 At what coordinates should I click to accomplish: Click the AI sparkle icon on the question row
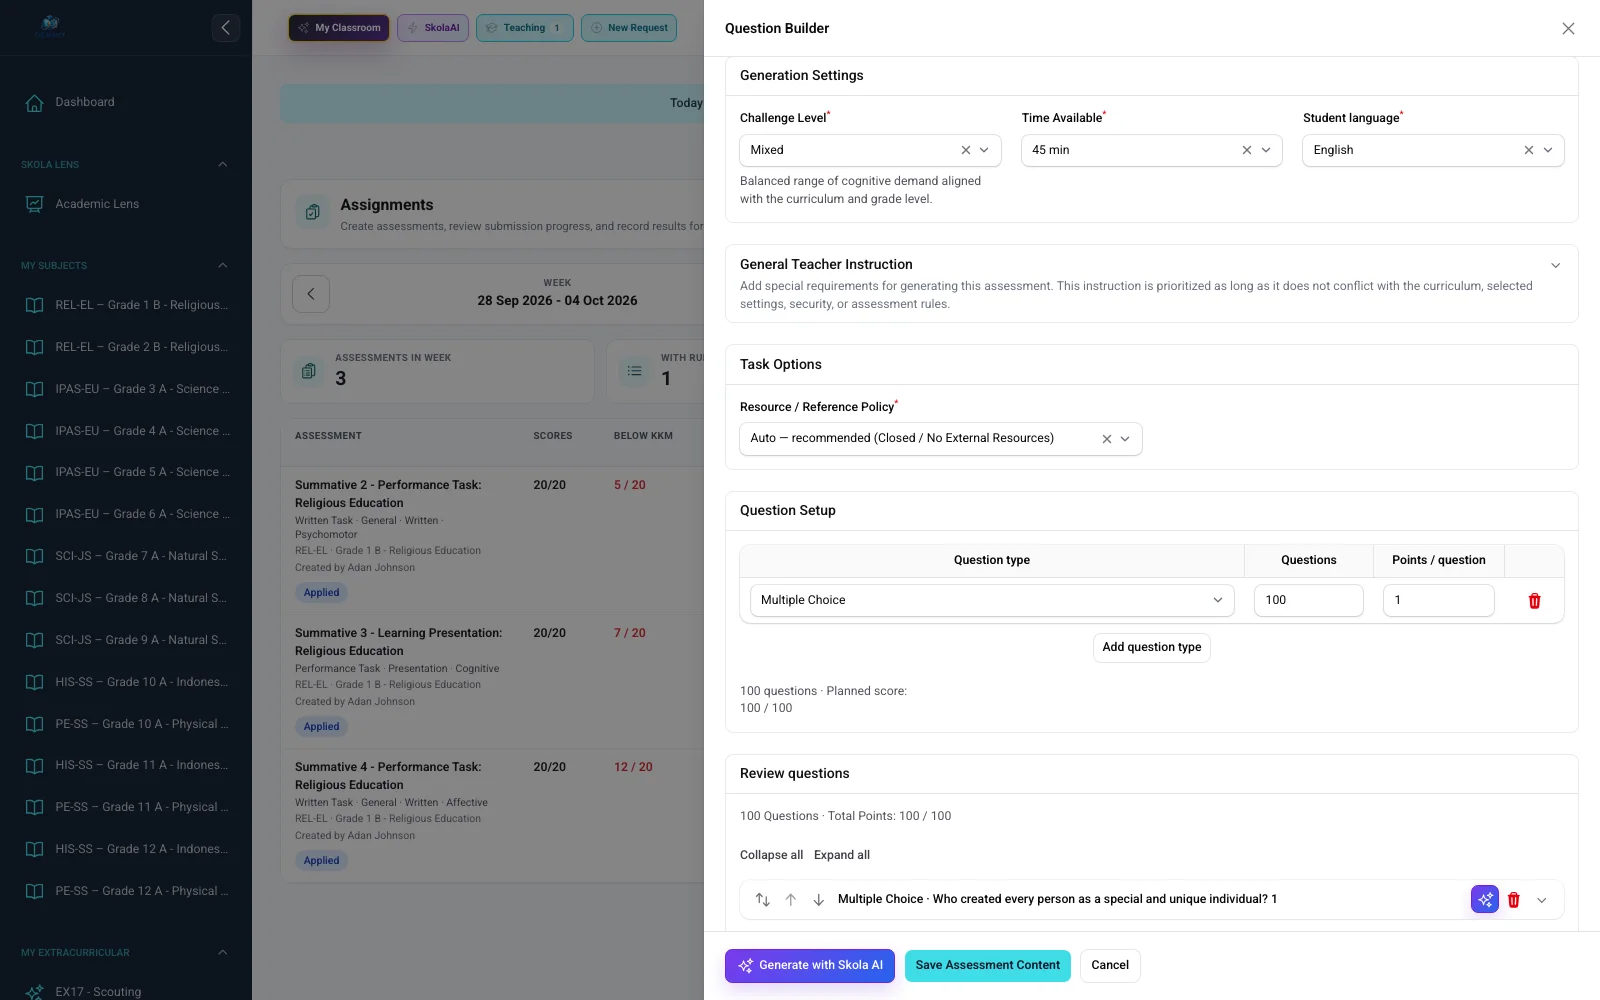click(x=1485, y=899)
